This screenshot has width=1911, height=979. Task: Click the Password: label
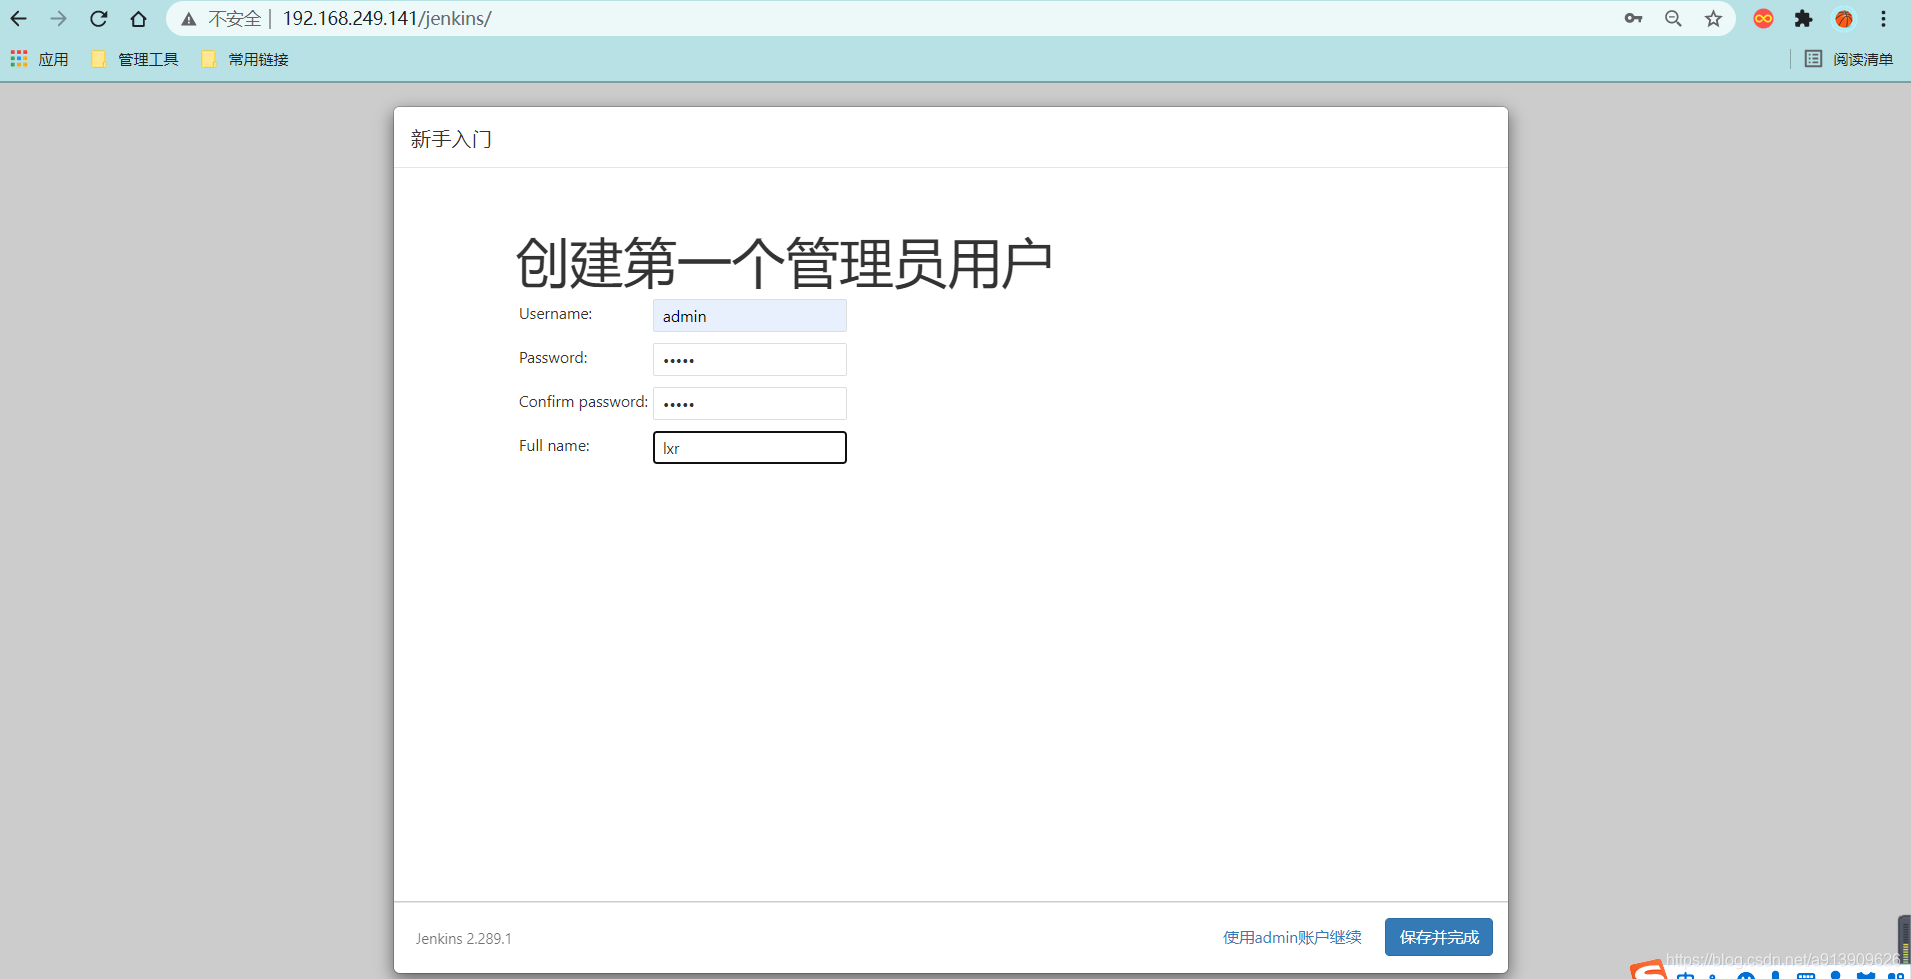(x=553, y=358)
